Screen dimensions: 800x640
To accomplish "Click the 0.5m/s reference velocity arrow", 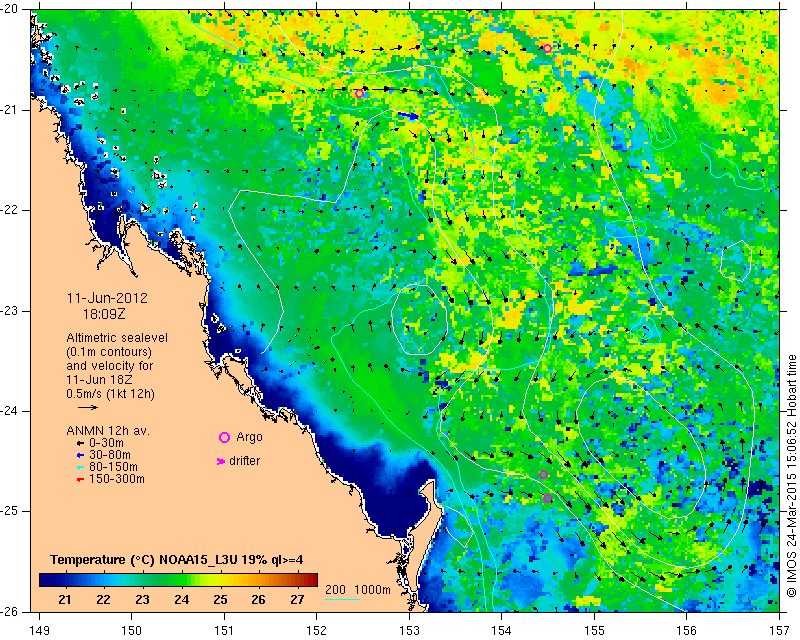I will click(88, 407).
